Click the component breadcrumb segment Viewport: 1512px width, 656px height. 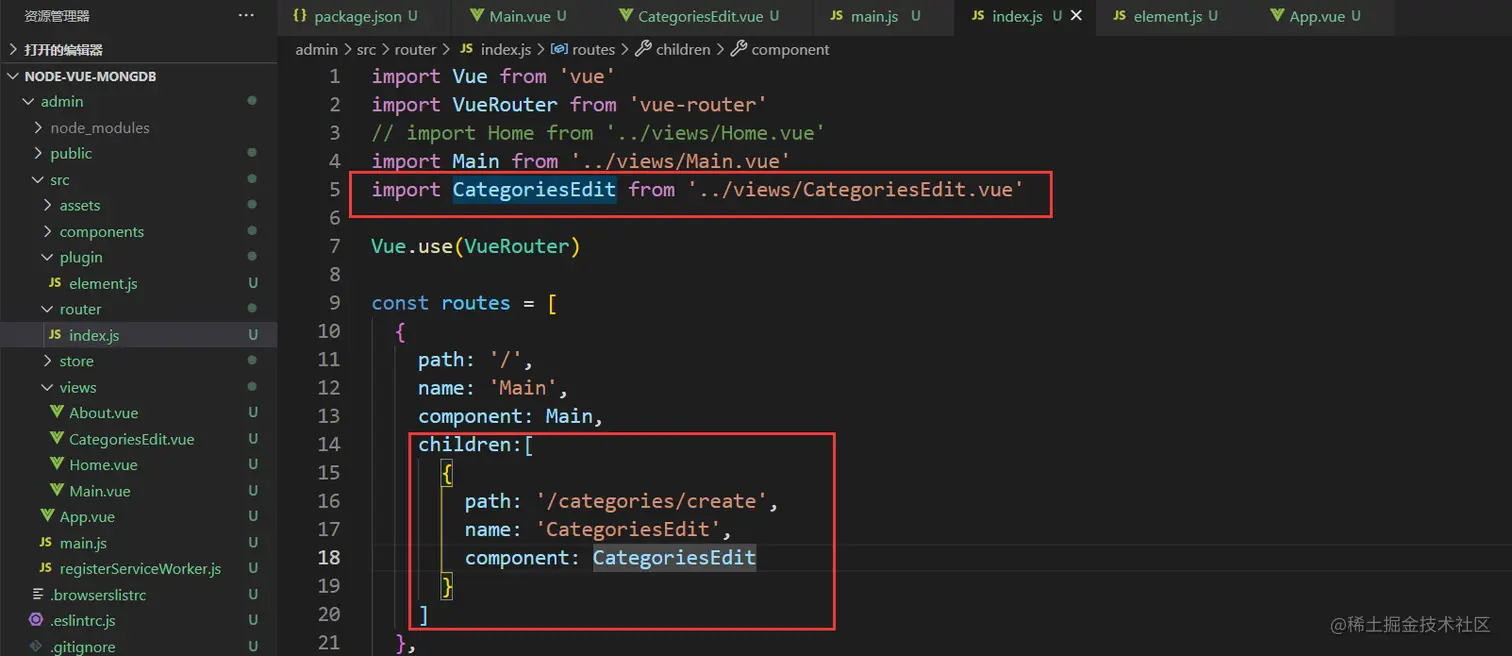790,49
